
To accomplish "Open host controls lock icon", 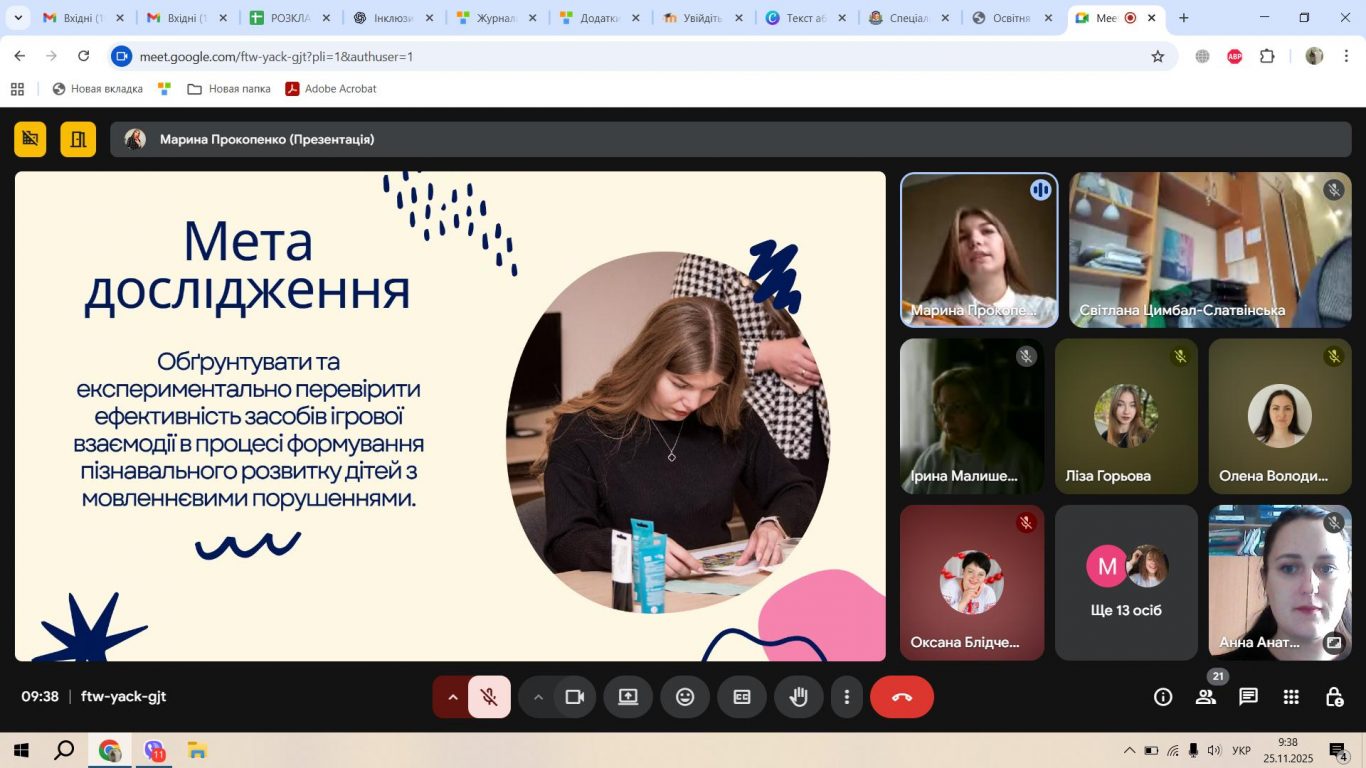I will [x=1334, y=697].
